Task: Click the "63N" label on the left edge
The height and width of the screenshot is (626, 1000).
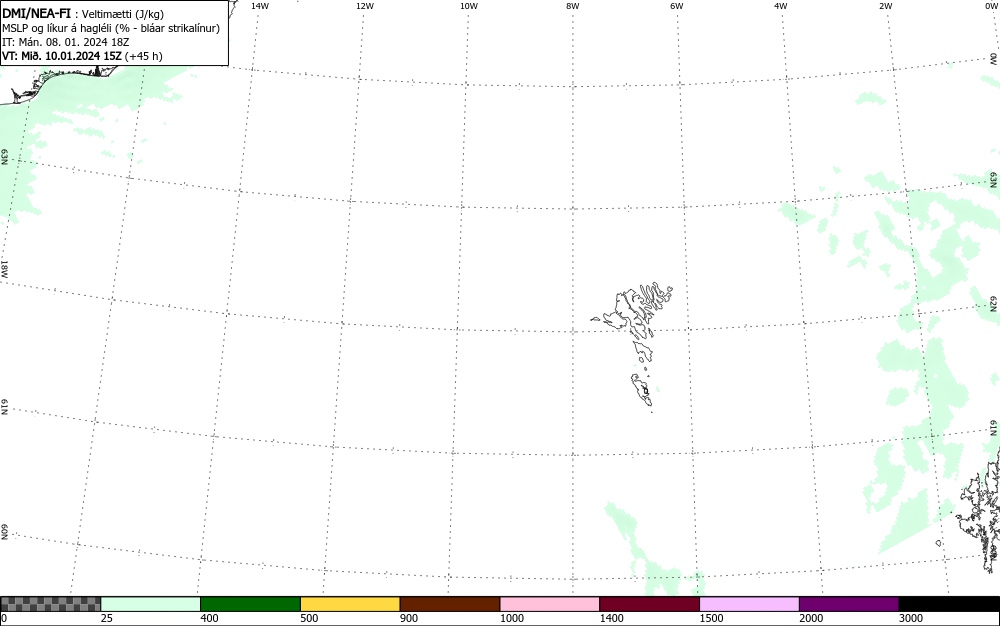Action: [x=4, y=157]
